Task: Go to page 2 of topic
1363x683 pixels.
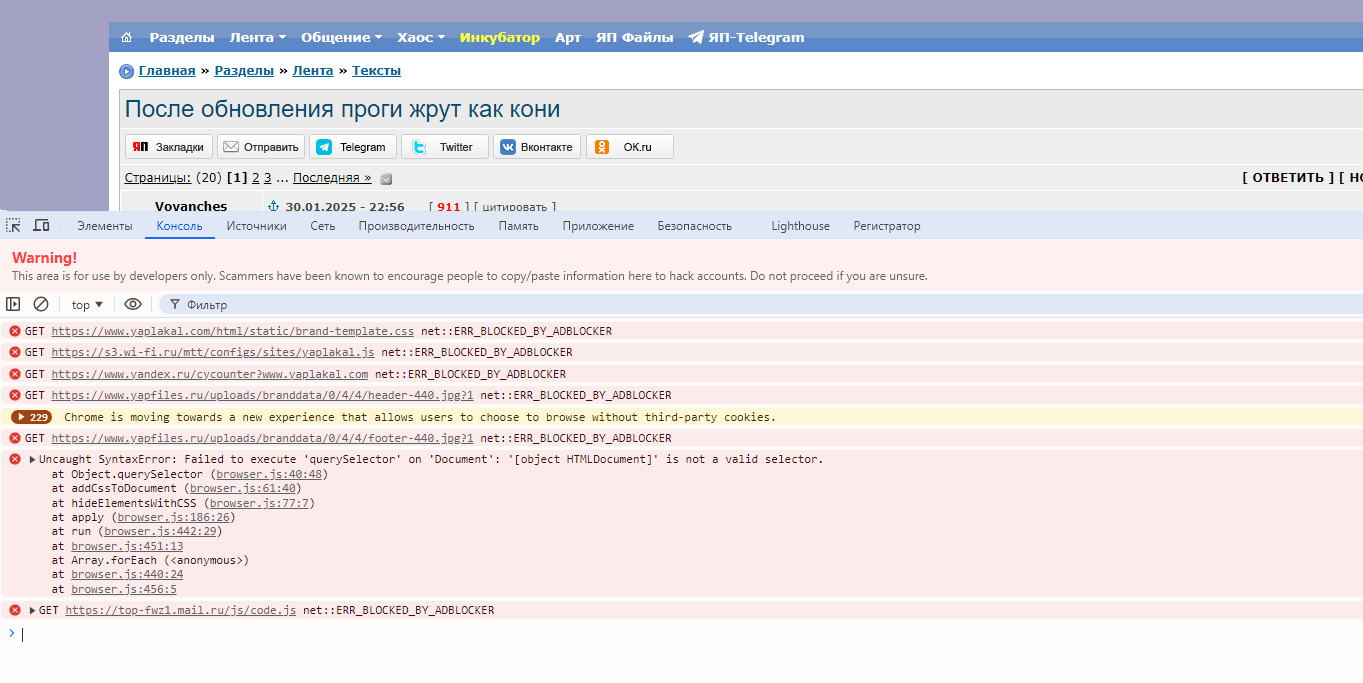Action: [x=256, y=178]
